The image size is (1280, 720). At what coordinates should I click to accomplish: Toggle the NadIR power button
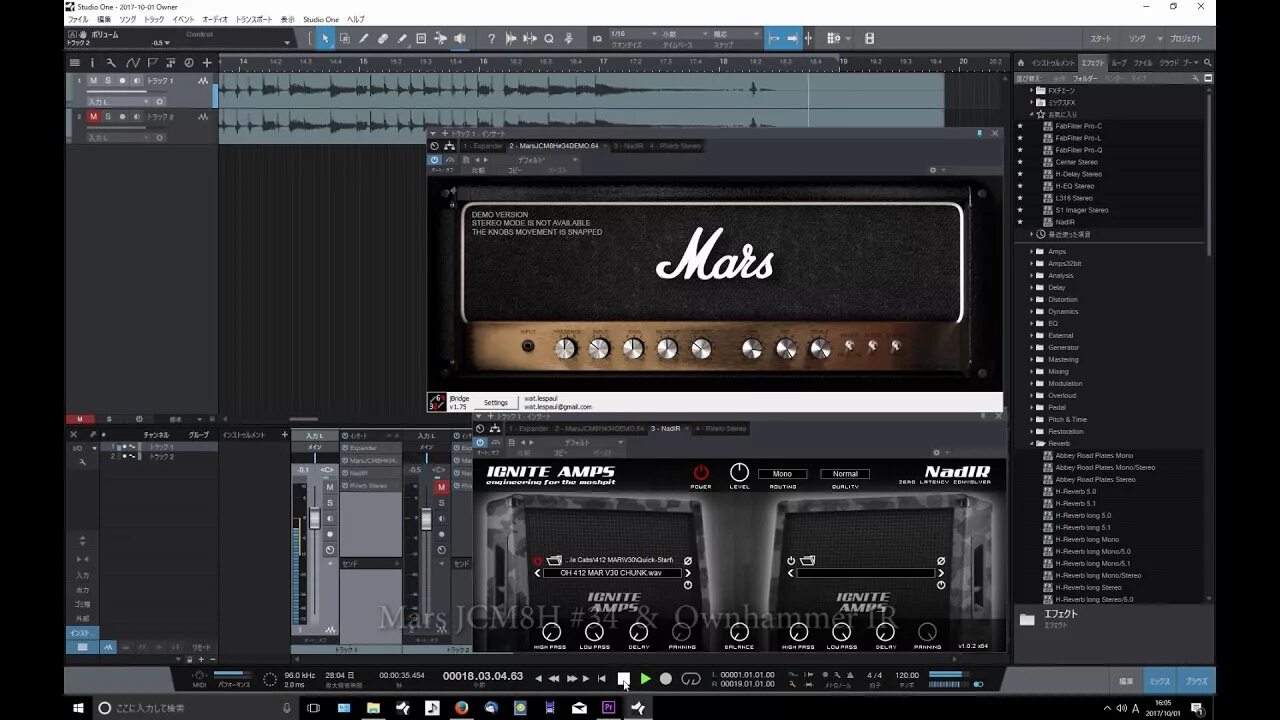click(x=701, y=472)
